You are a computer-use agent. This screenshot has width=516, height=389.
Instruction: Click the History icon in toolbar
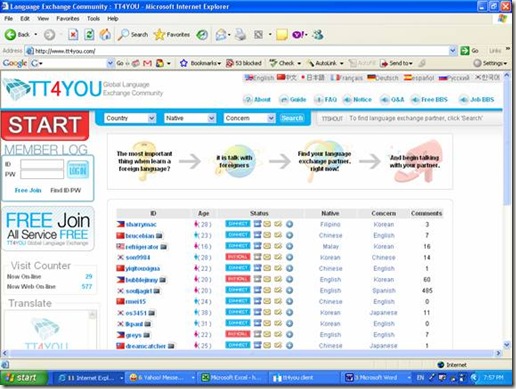202,34
